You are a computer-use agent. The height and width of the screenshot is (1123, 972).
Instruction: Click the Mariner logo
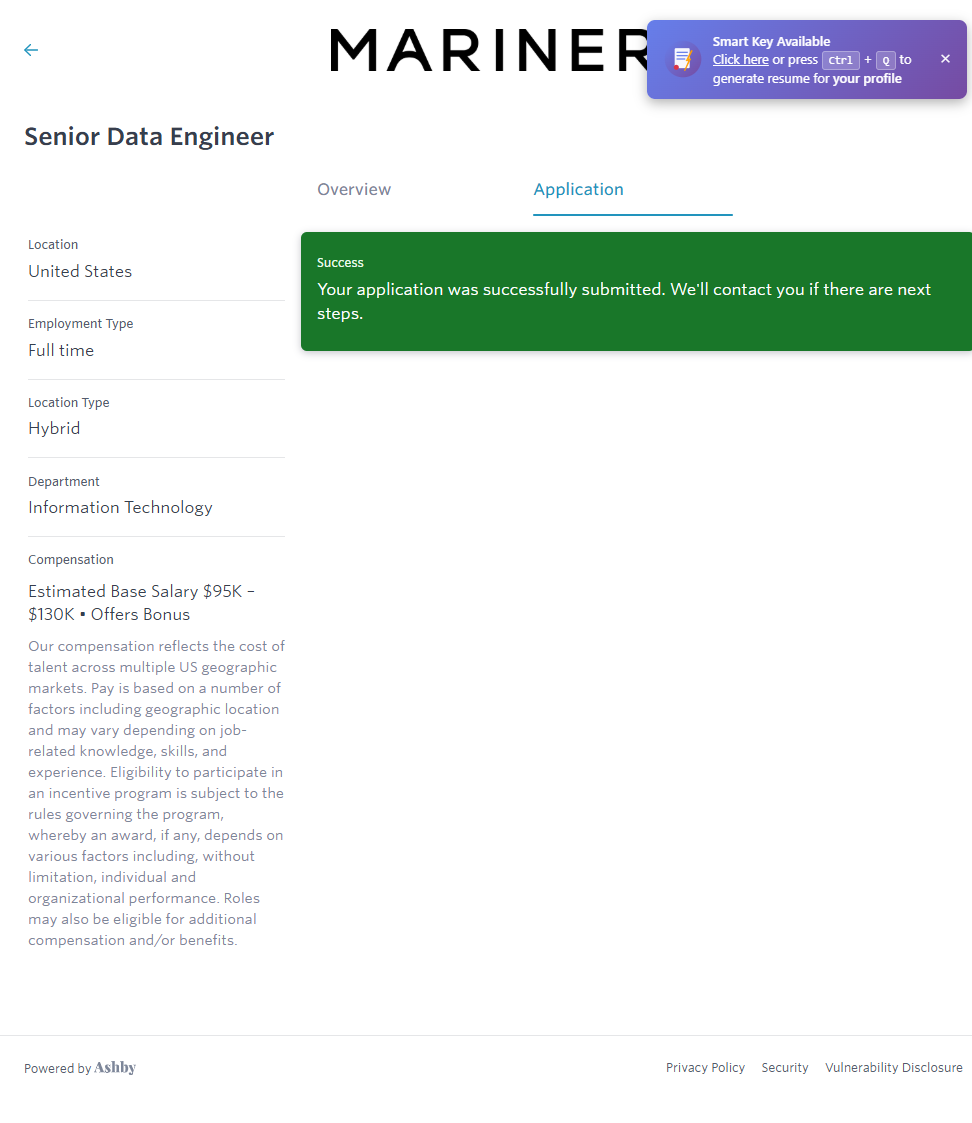(x=489, y=50)
